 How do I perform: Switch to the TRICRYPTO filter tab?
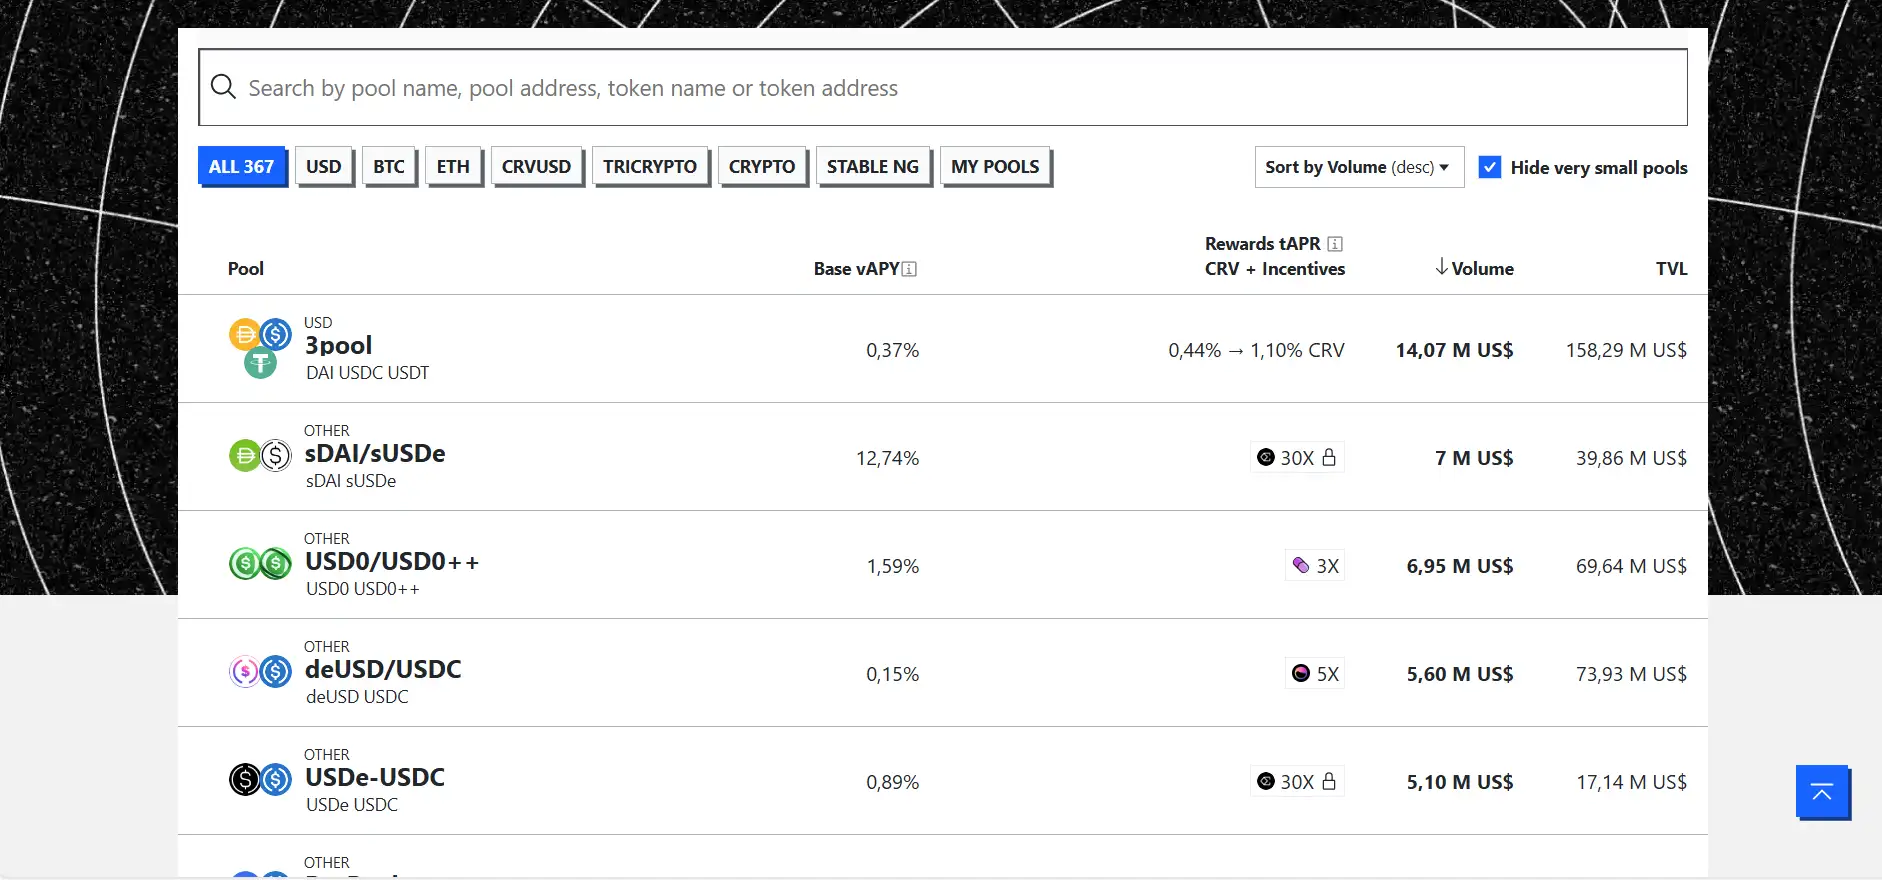pyautogui.click(x=650, y=167)
